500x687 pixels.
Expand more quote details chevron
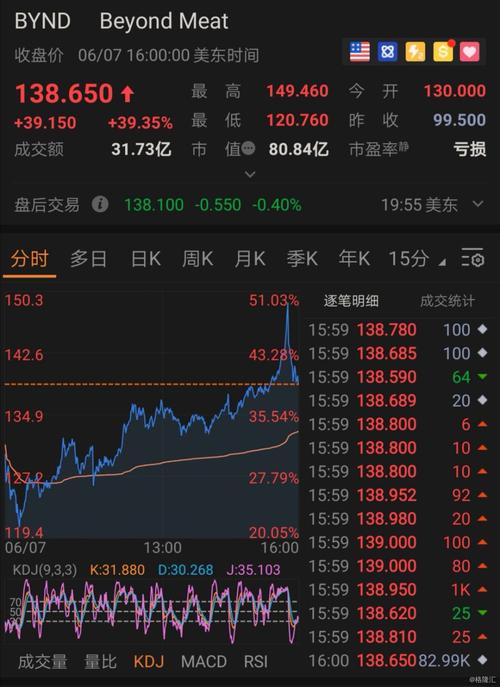(x=250, y=174)
